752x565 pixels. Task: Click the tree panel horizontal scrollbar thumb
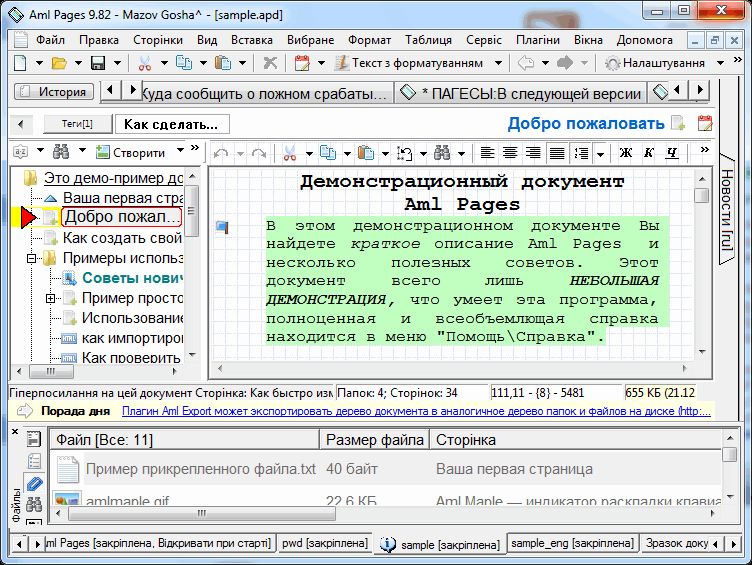[x=51, y=371]
